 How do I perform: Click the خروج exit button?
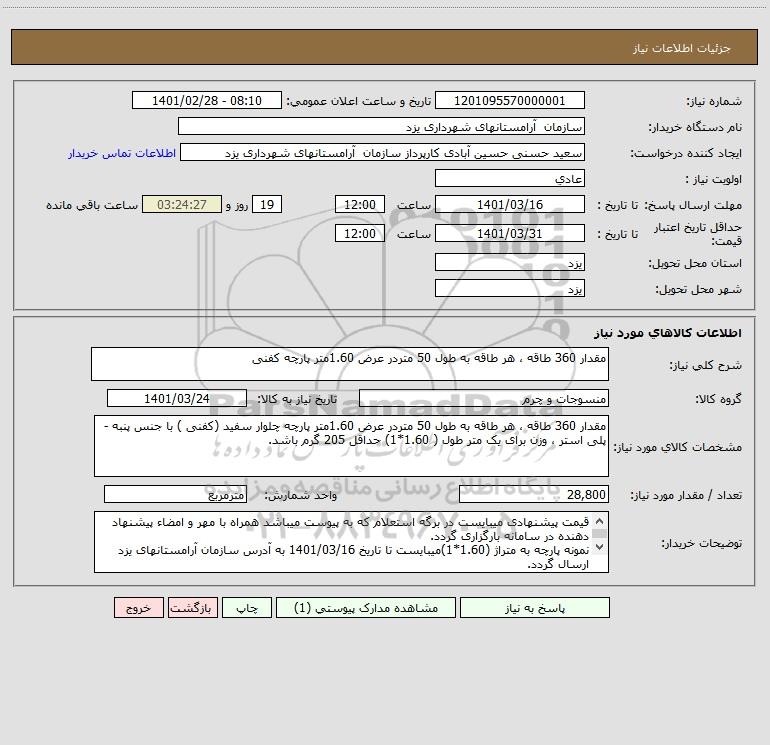point(138,608)
